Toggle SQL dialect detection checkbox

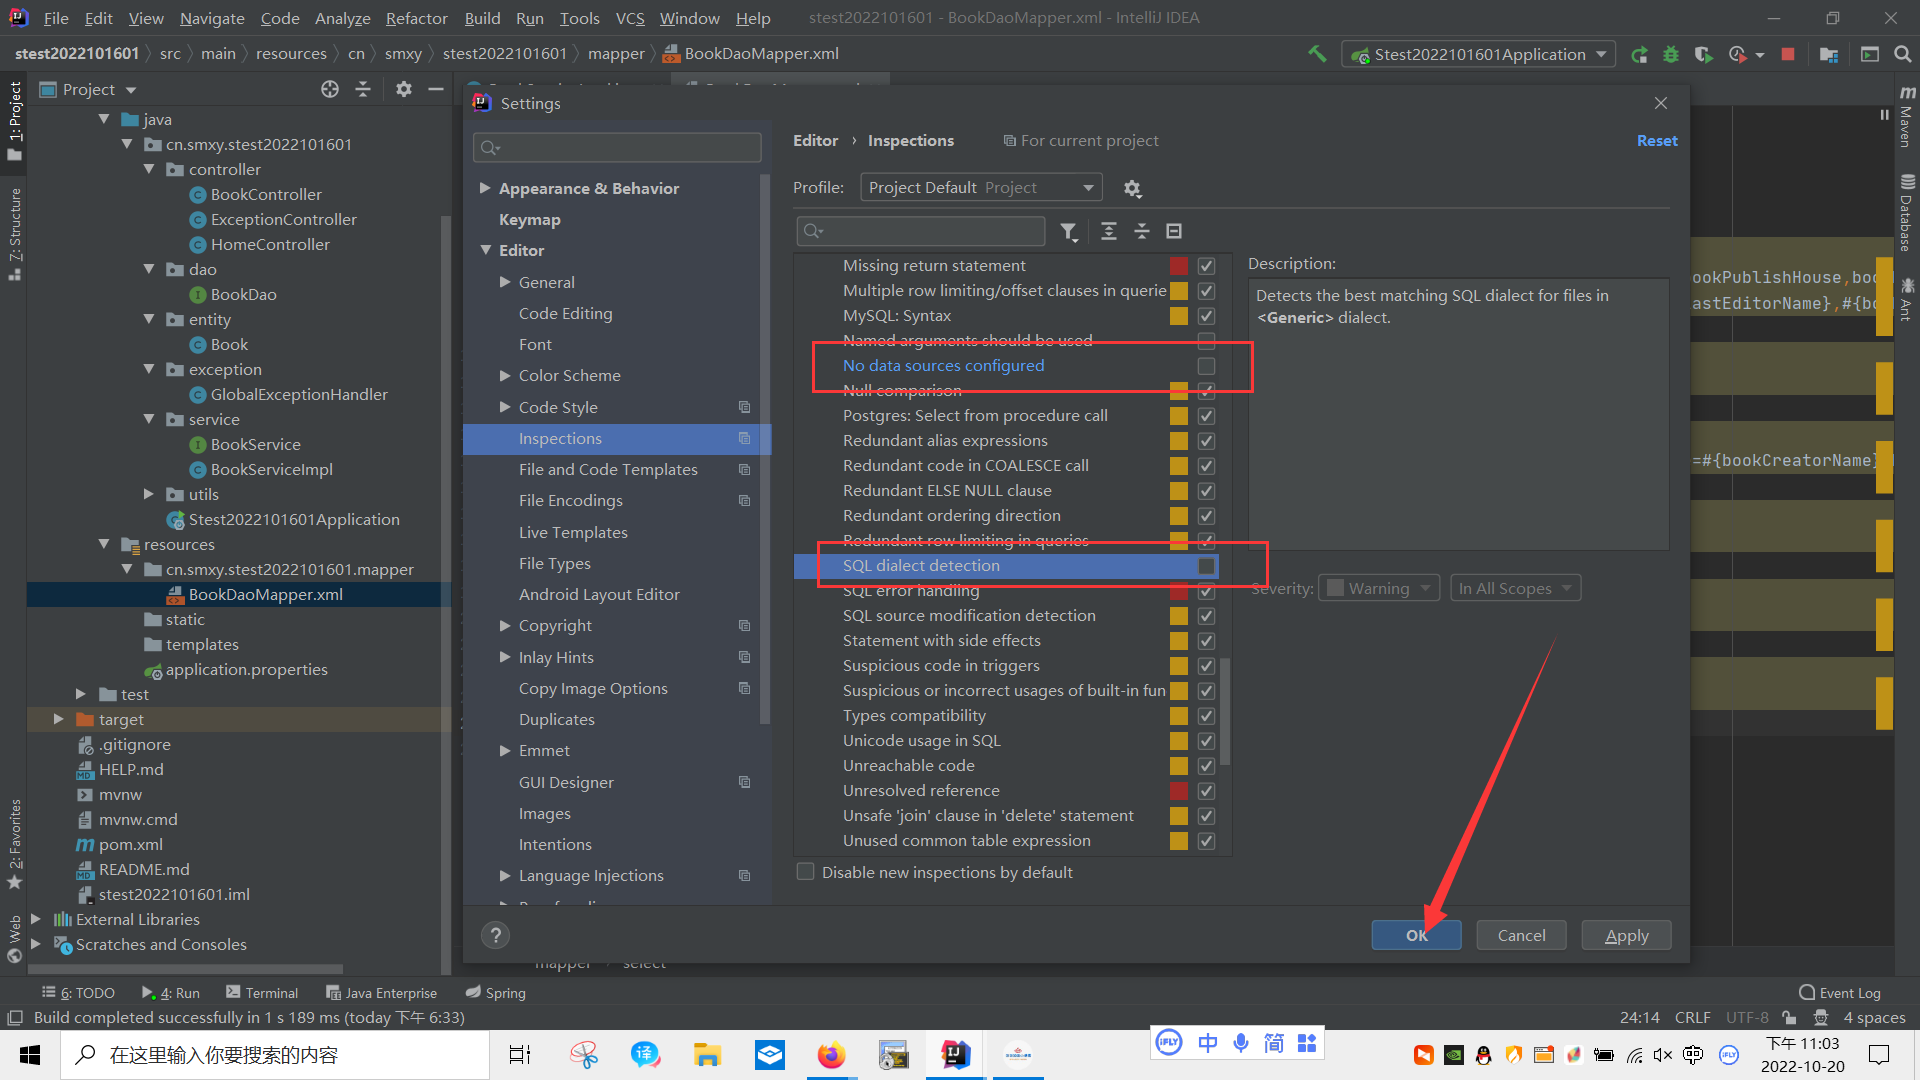click(x=1206, y=566)
